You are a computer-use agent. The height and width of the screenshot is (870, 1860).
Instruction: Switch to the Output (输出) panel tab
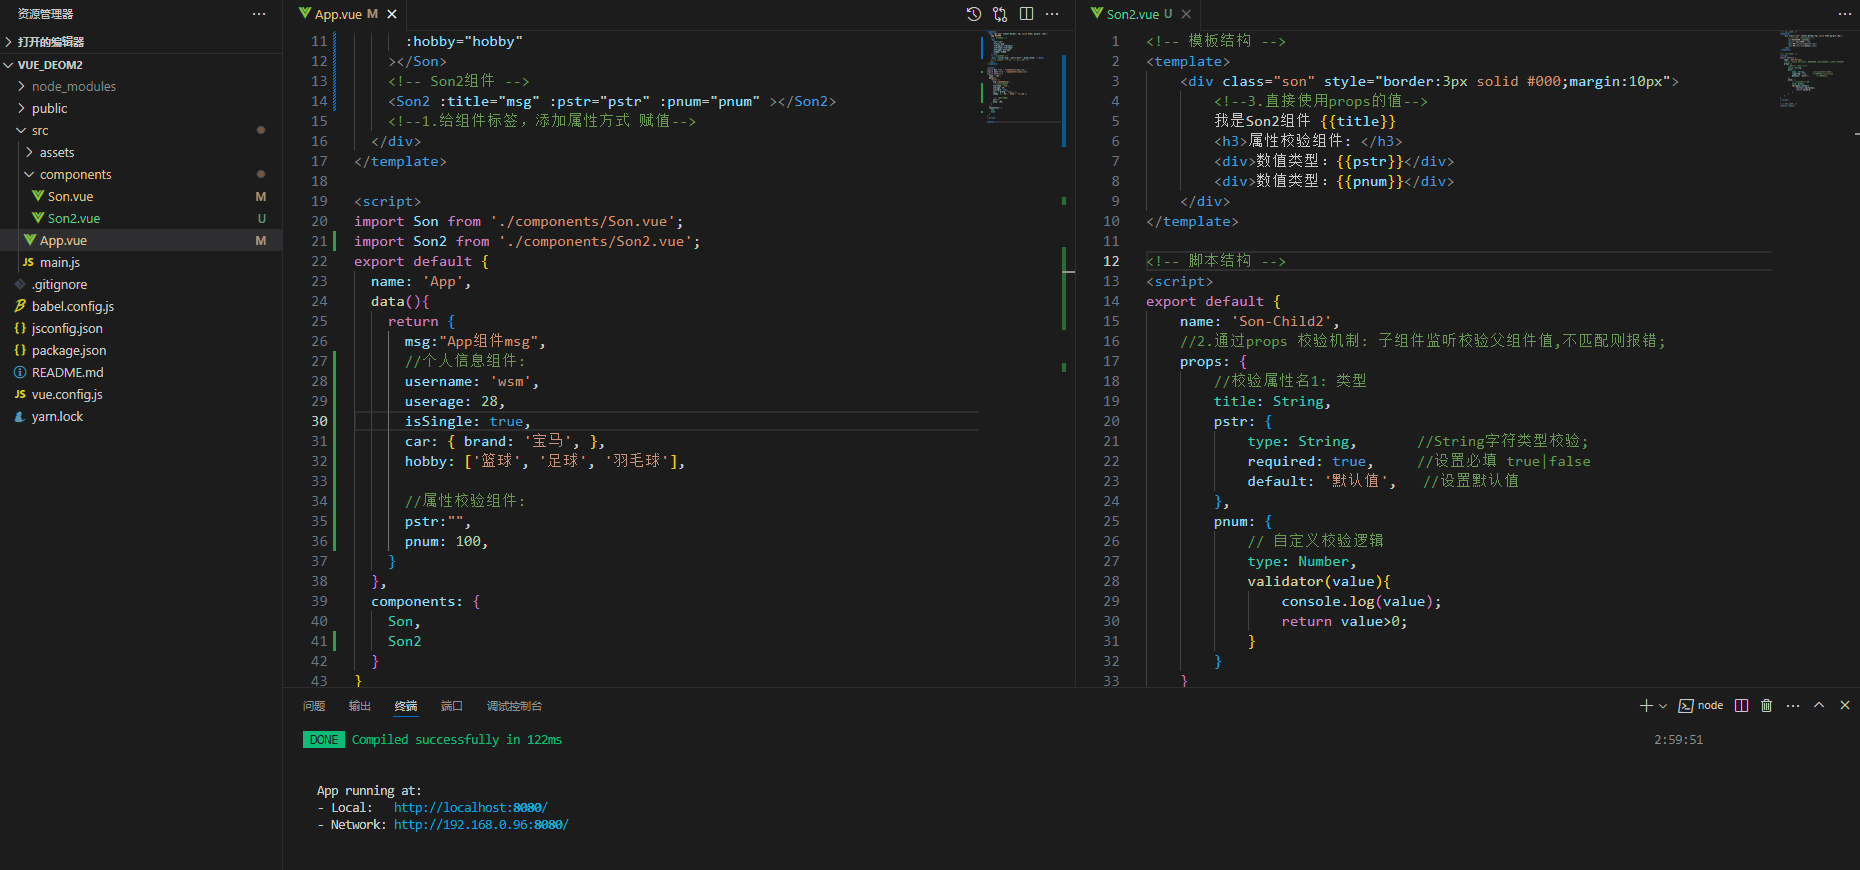[x=360, y=706]
